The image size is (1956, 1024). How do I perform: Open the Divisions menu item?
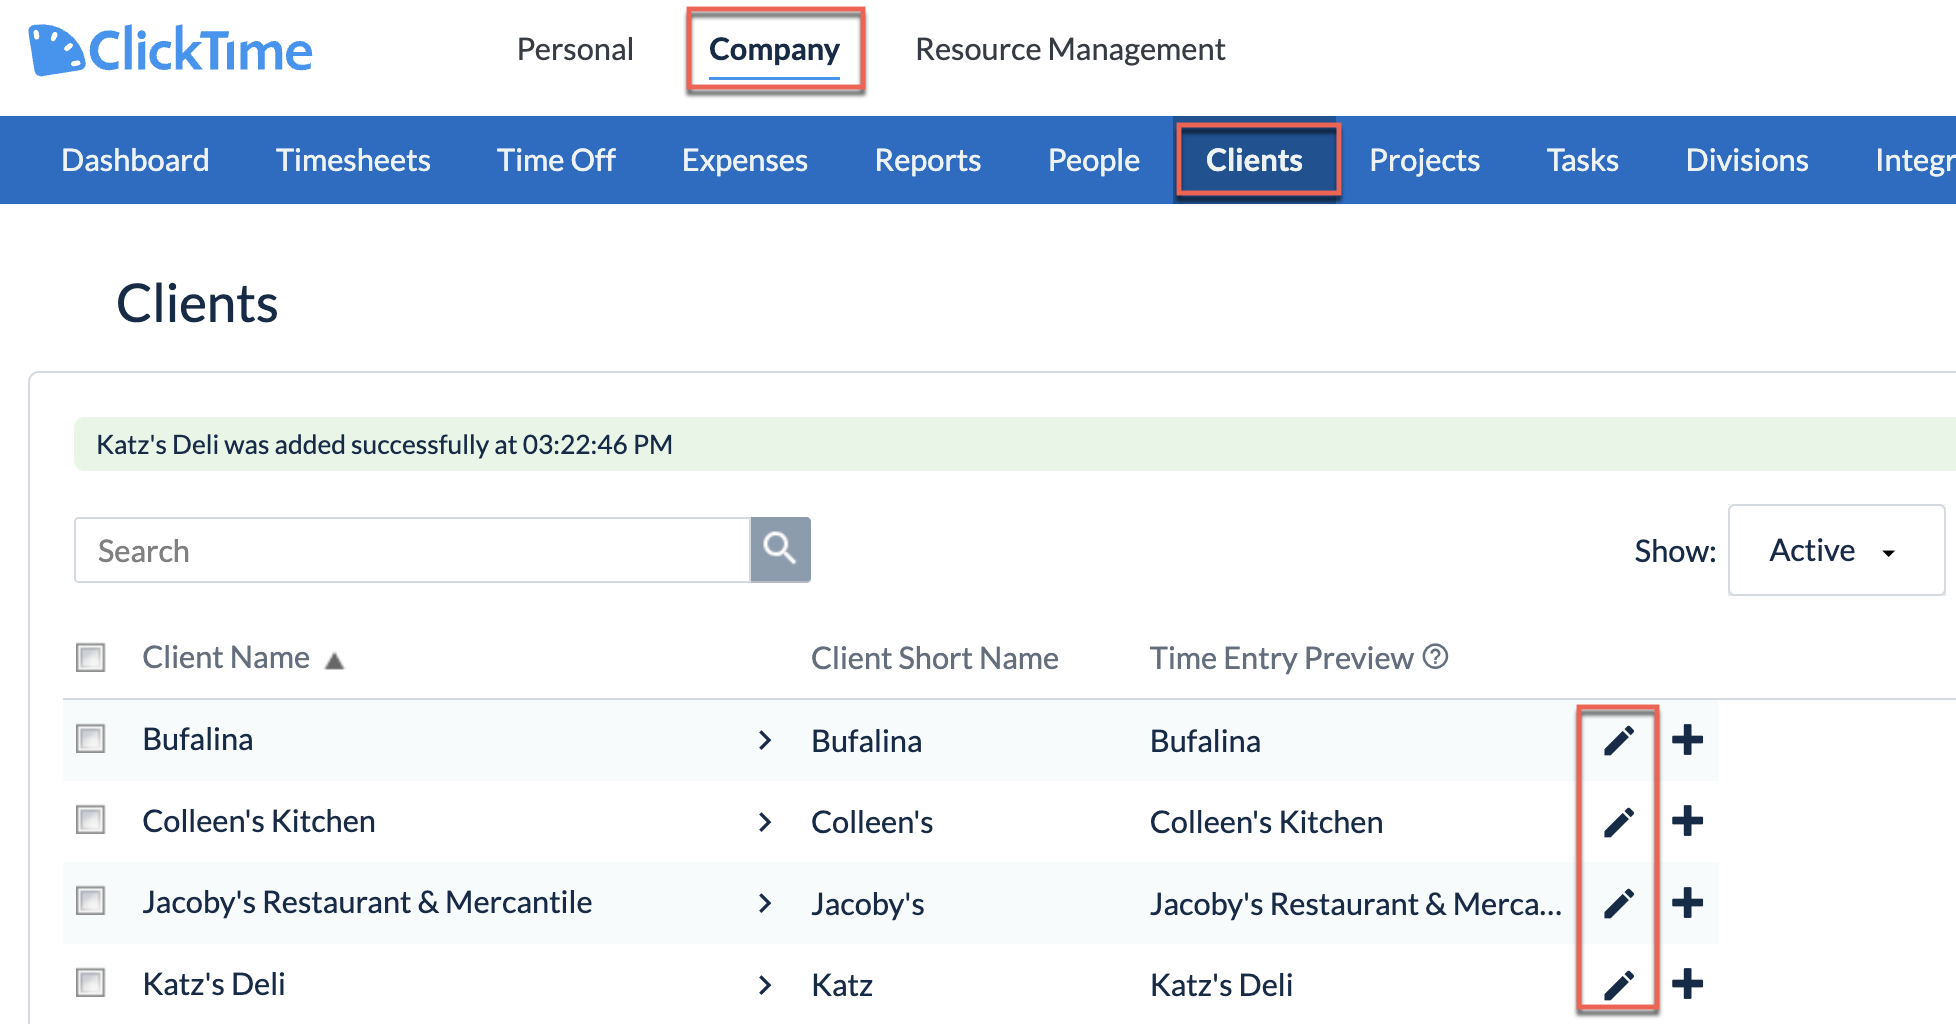click(1747, 160)
